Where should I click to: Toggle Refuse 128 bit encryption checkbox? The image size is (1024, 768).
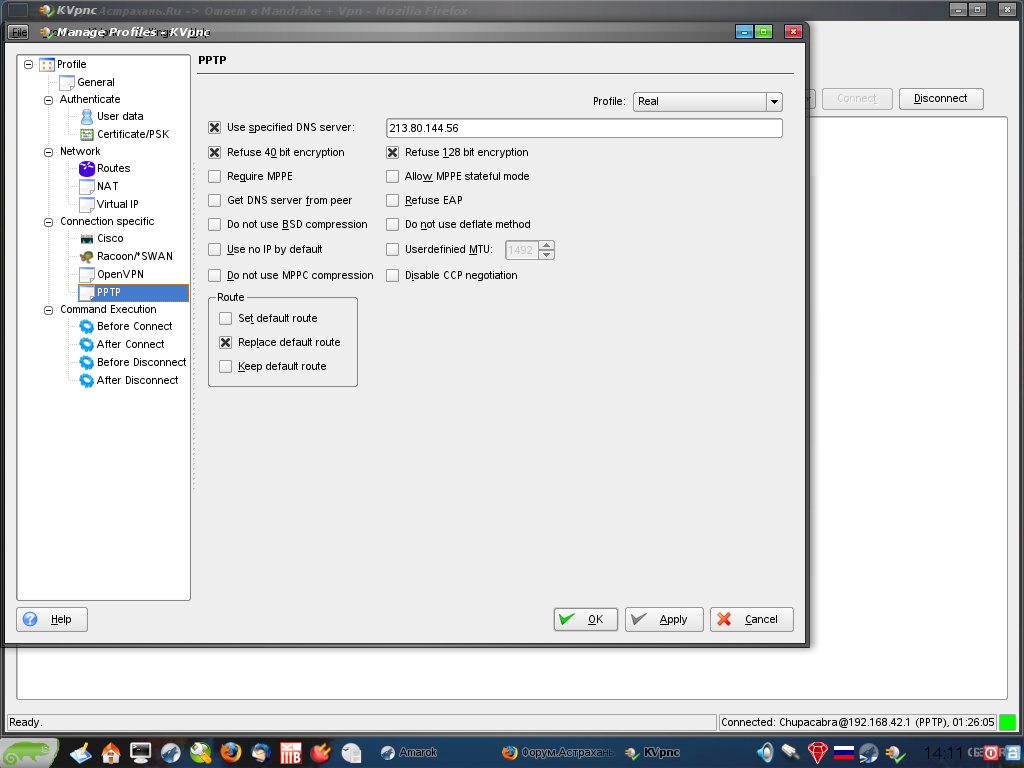click(392, 153)
